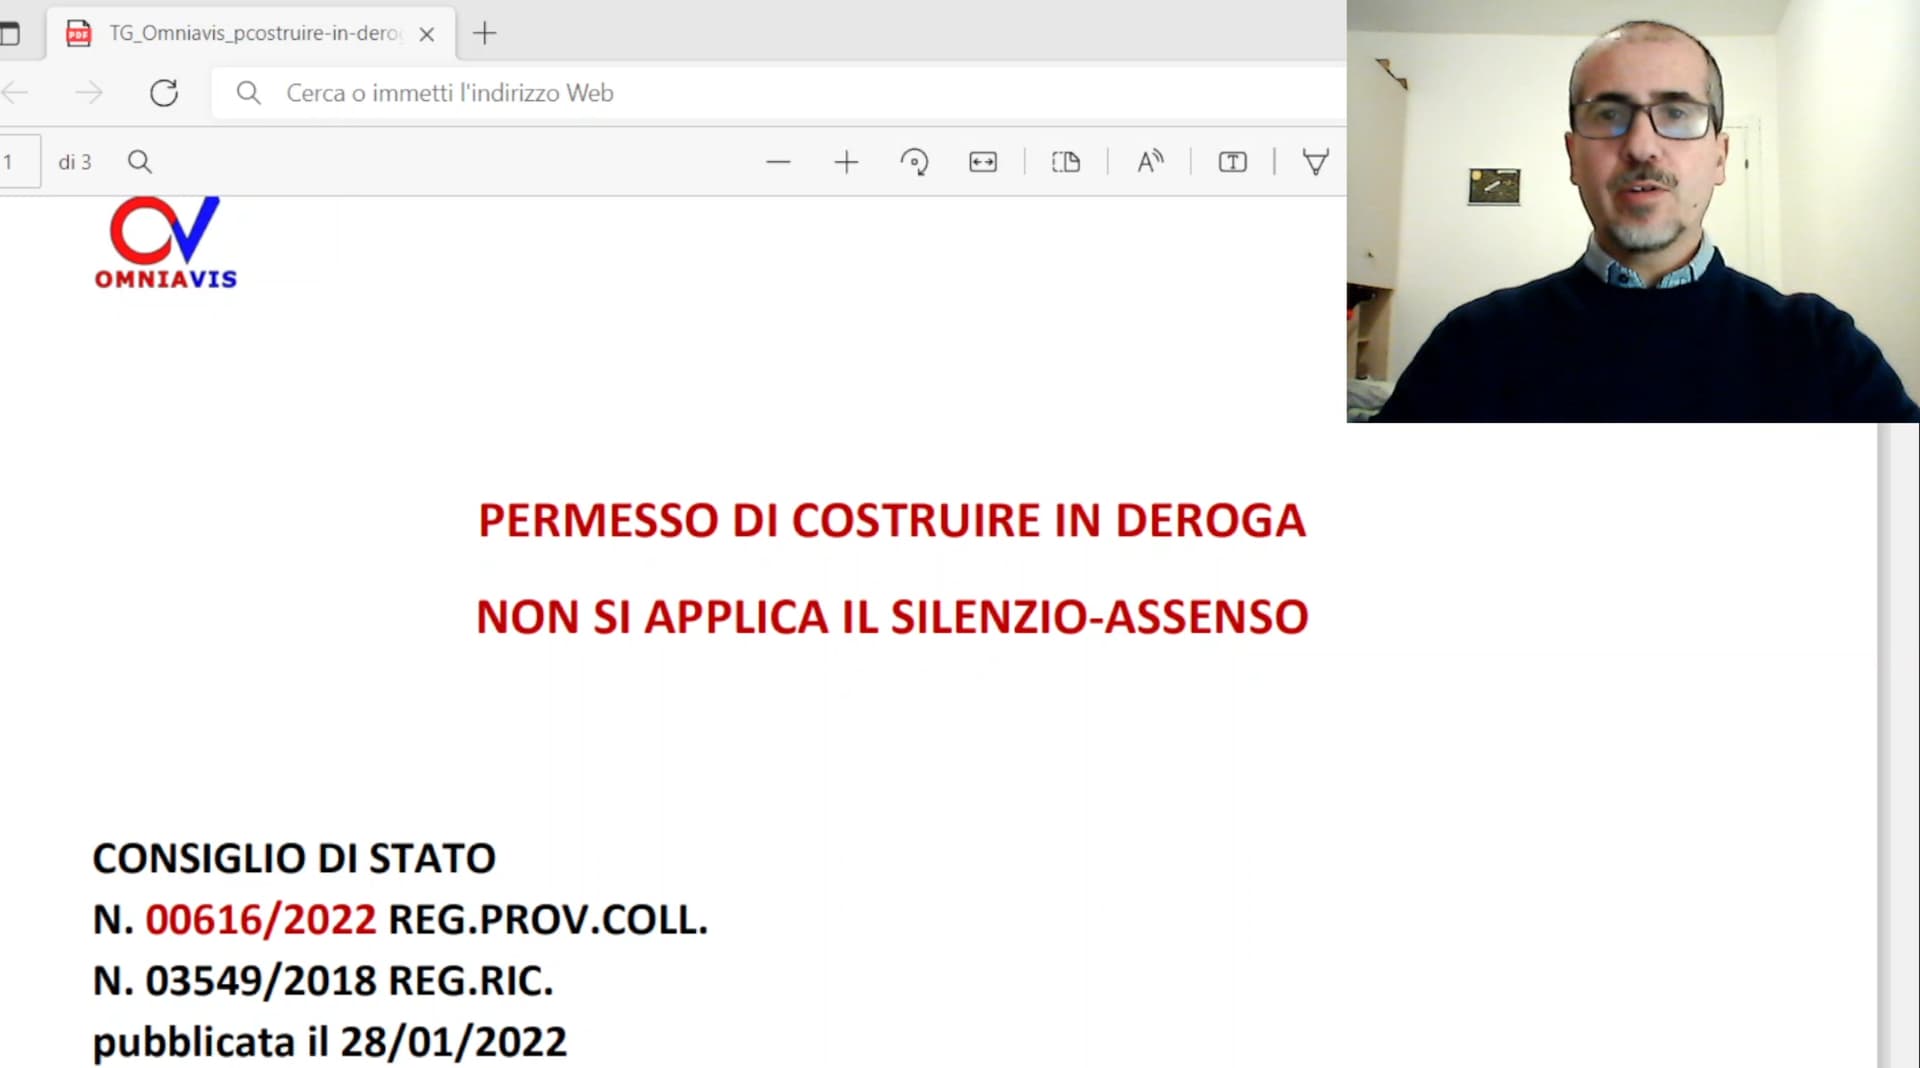This screenshot has width=1920, height=1068.
Task: Click the presenter webcam video overlay
Action: (1632, 211)
